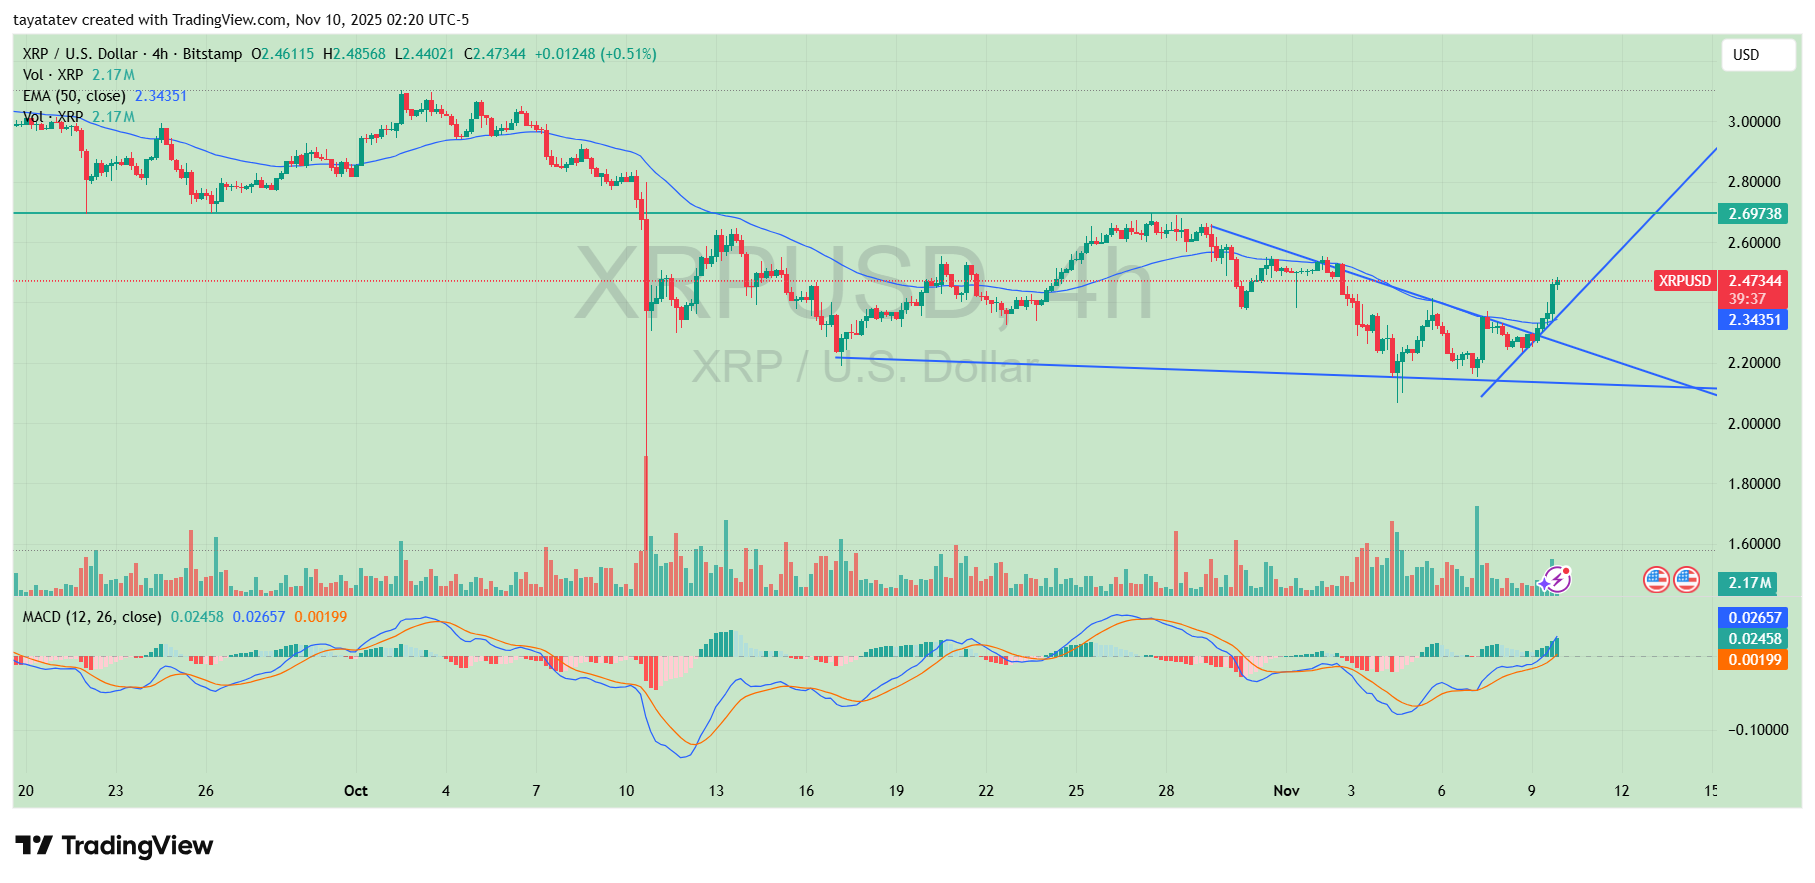Viewport: 1815px width, 883px height.
Task: Open the left US flag economic event
Action: [1656, 579]
